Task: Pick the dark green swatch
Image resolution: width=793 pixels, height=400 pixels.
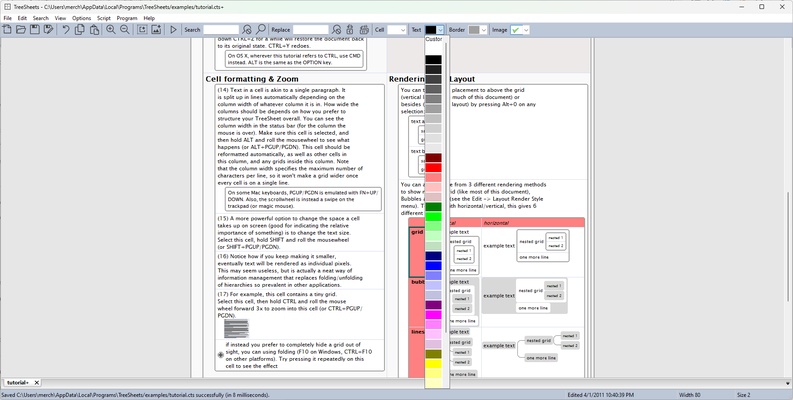Action: 433,207
